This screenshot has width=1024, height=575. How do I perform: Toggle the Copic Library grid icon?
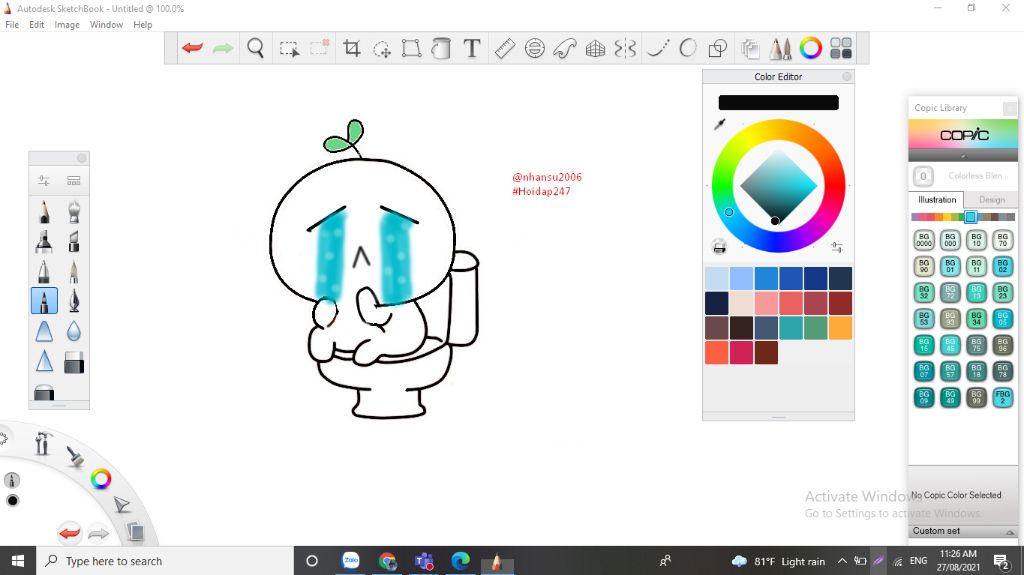coord(840,48)
